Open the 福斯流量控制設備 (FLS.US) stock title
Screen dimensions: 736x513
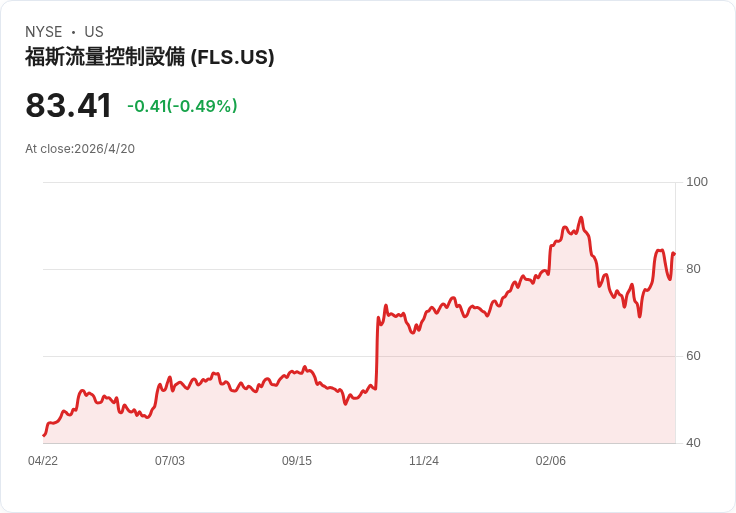coord(150,57)
